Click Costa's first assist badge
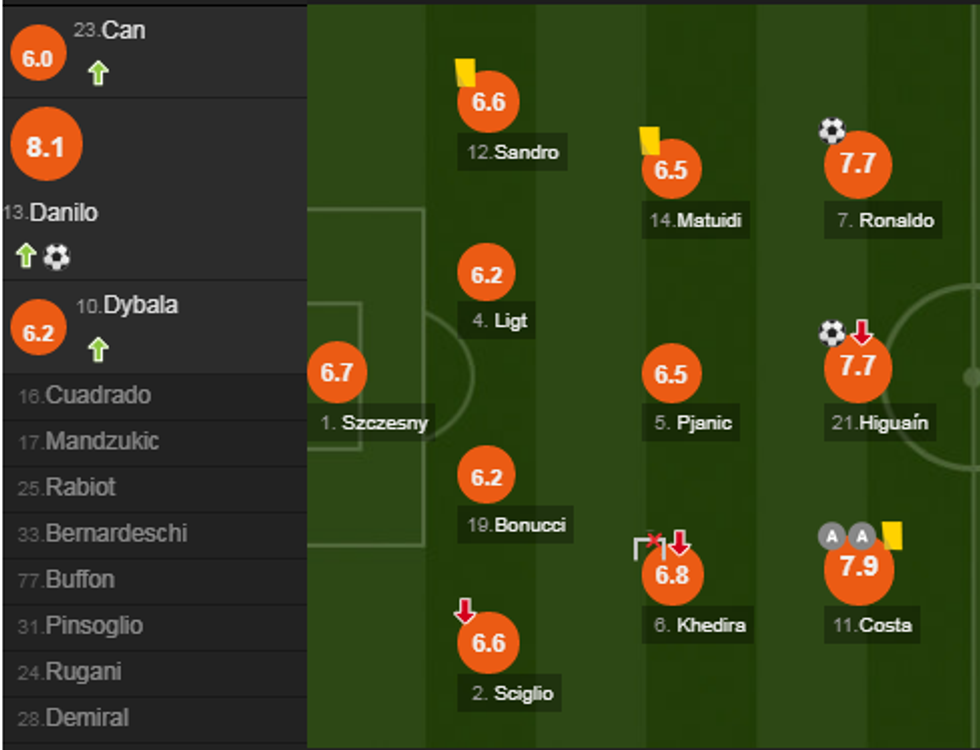Screen dimensions: 980x750 832,536
